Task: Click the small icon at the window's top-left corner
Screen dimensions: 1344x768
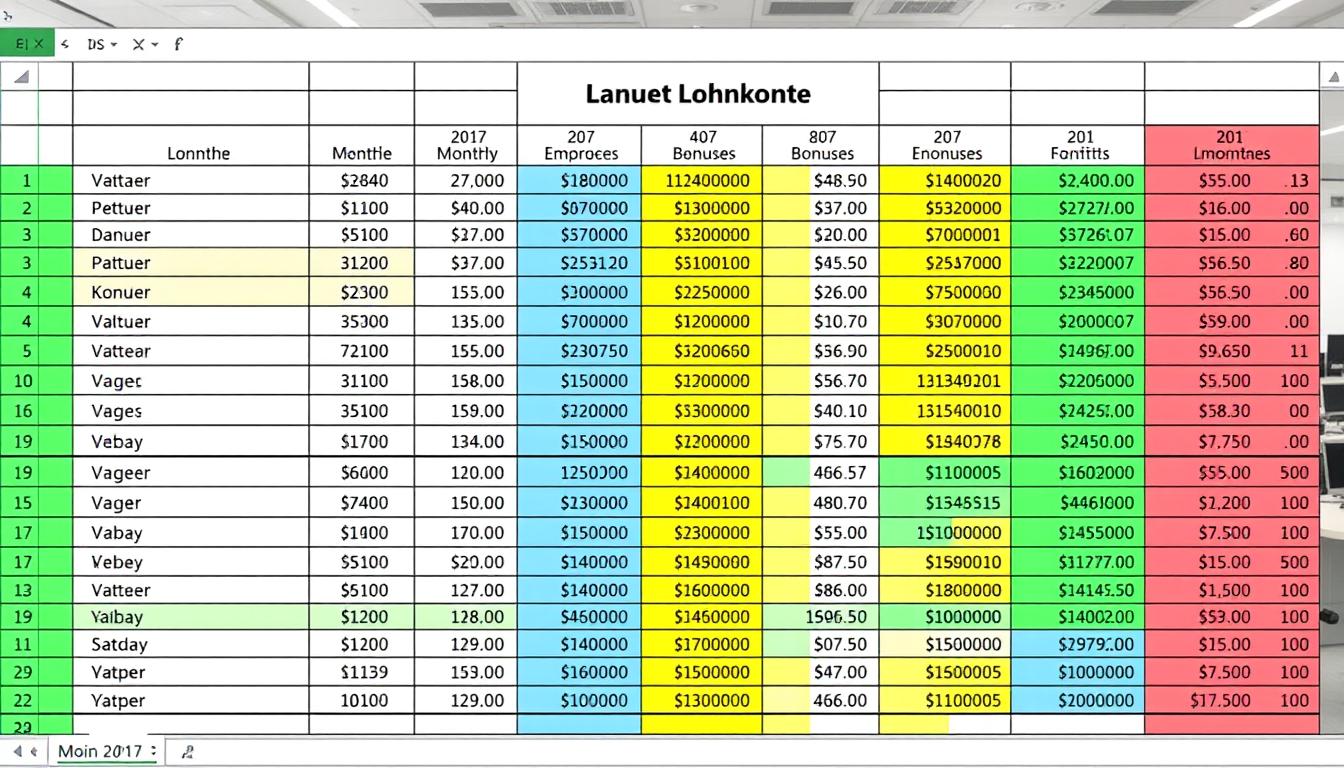Action: [x=8, y=16]
